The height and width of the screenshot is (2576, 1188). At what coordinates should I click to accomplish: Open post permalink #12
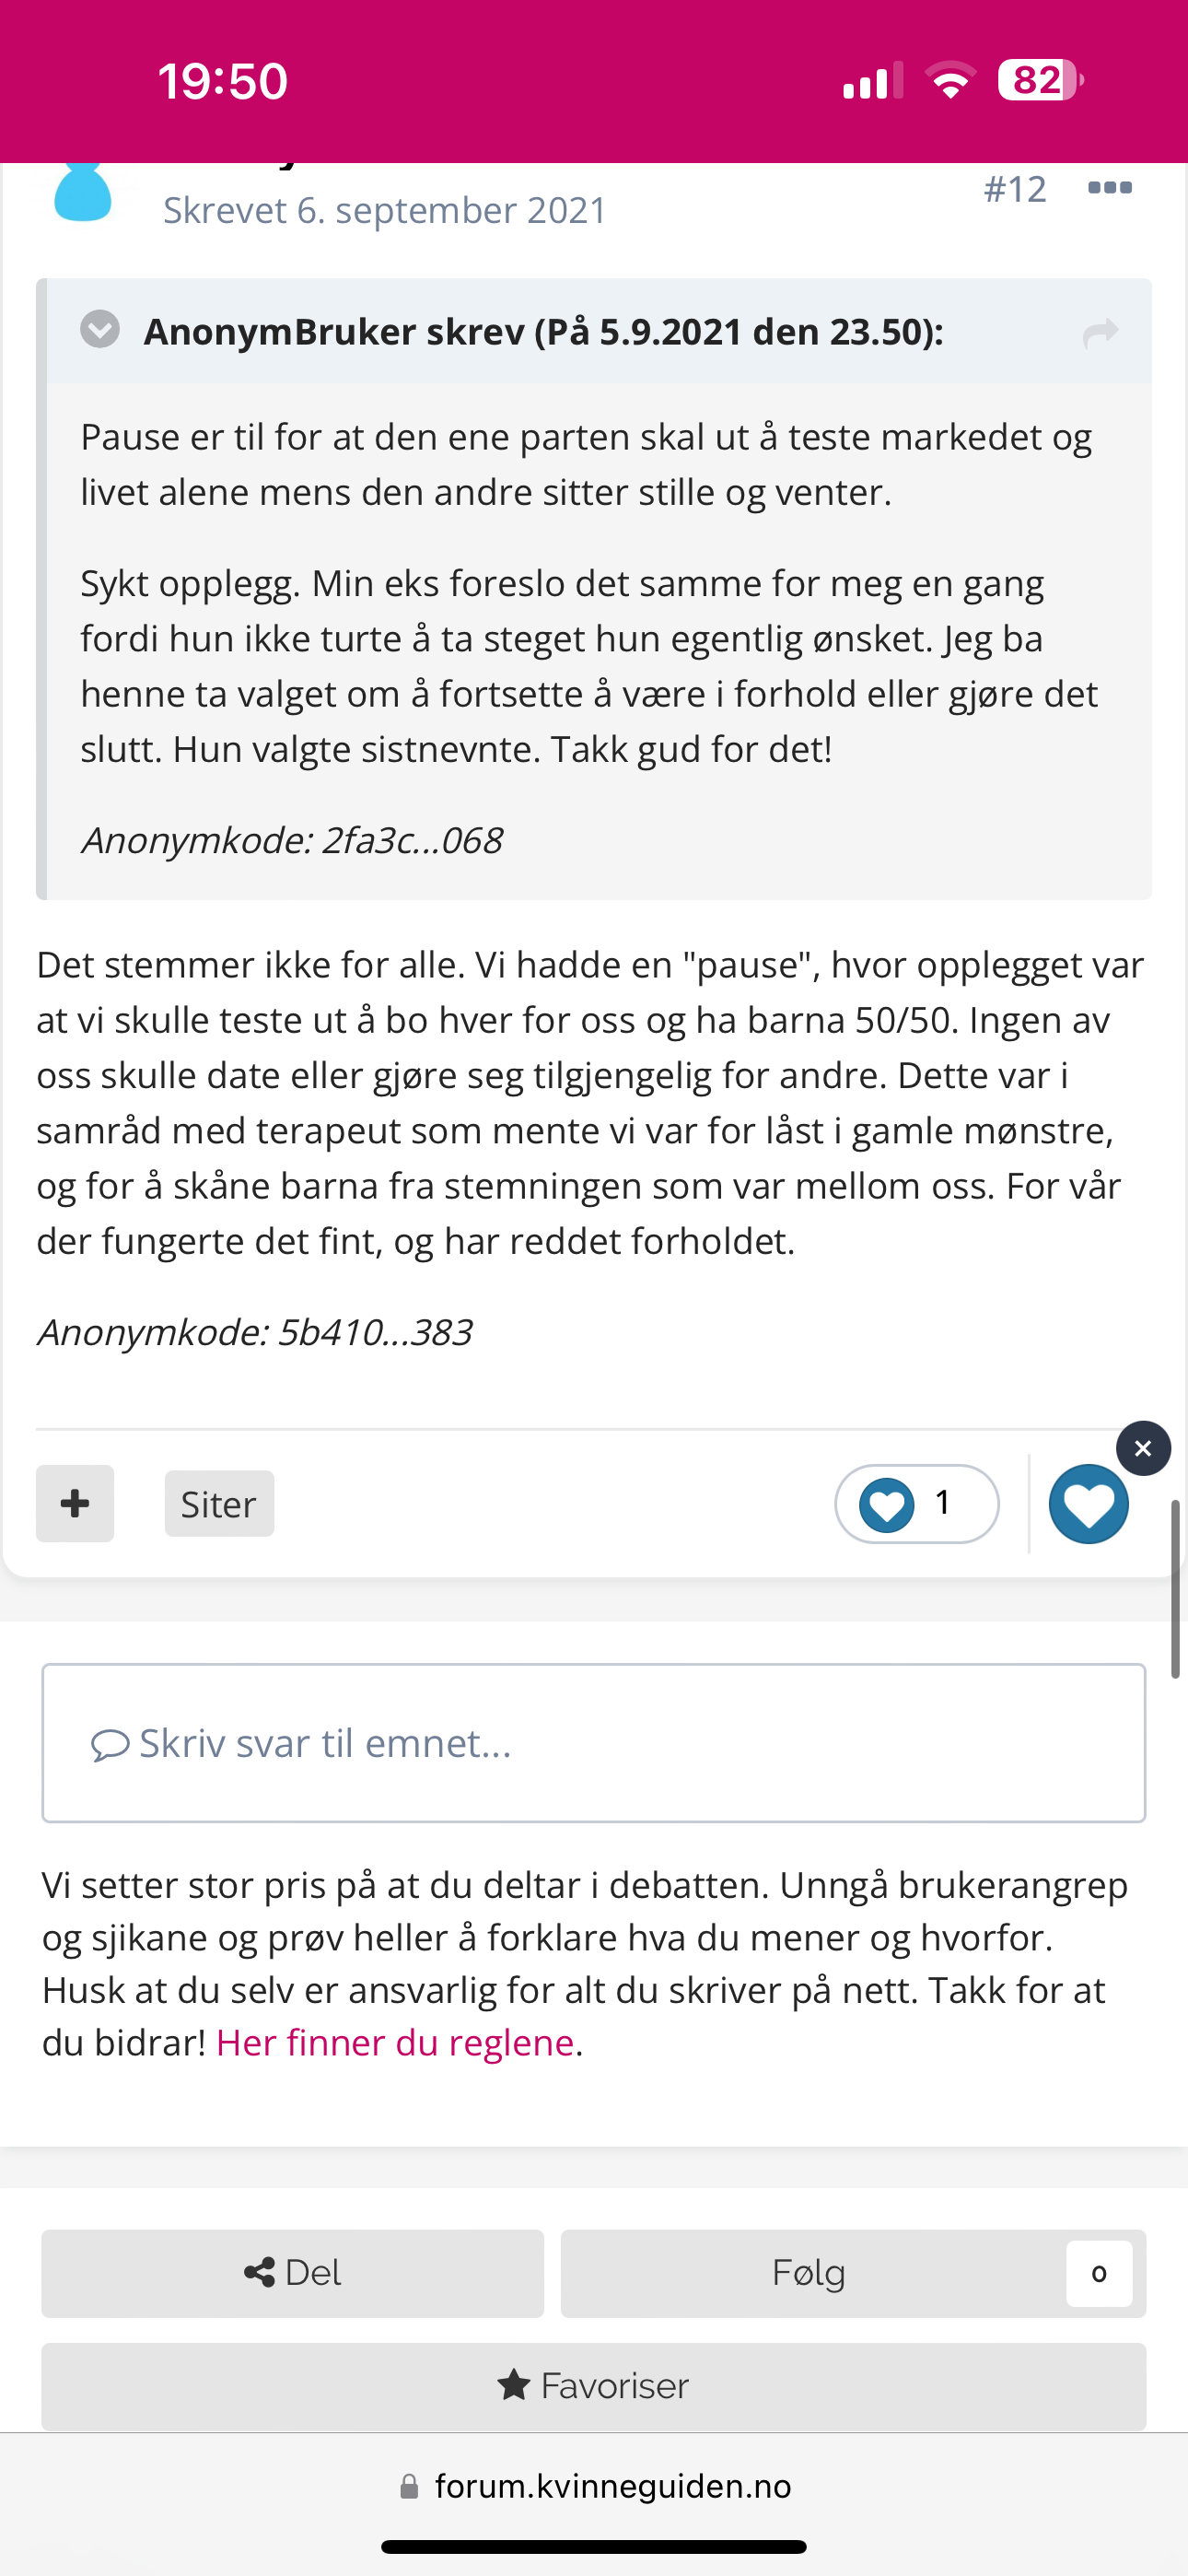[x=1015, y=189]
